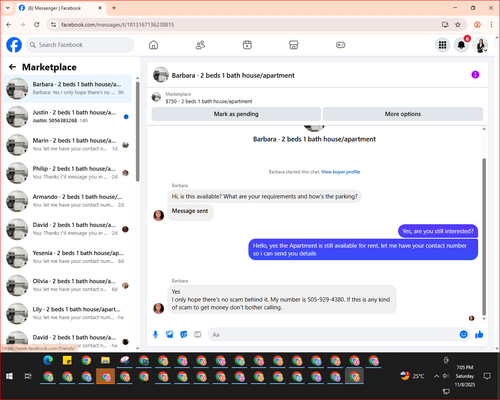Open the account profile picture menu
This screenshot has height=400, width=500.
(480, 45)
